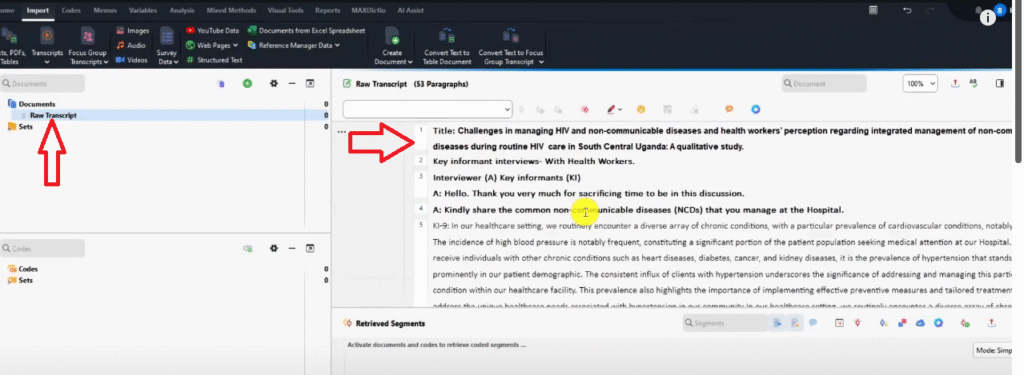This screenshot has width=1024, height=375.
Task: Open Documents panel settings gear
Action: [274, 84]
